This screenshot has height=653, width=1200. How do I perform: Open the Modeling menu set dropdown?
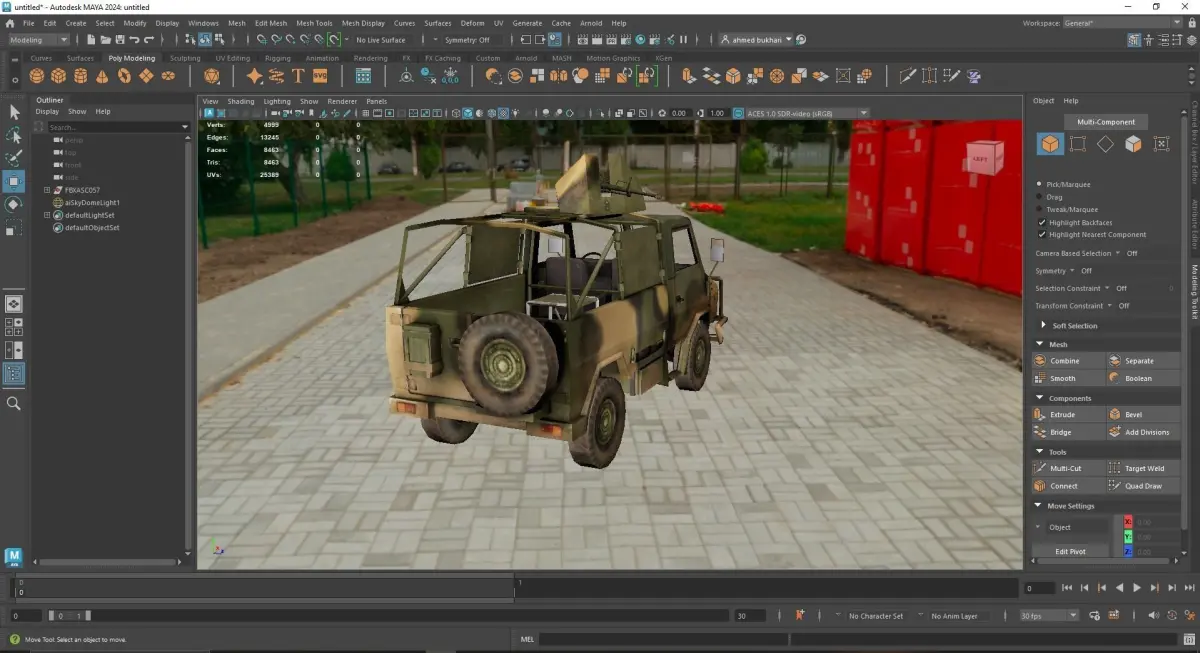[x=39, y=40]
